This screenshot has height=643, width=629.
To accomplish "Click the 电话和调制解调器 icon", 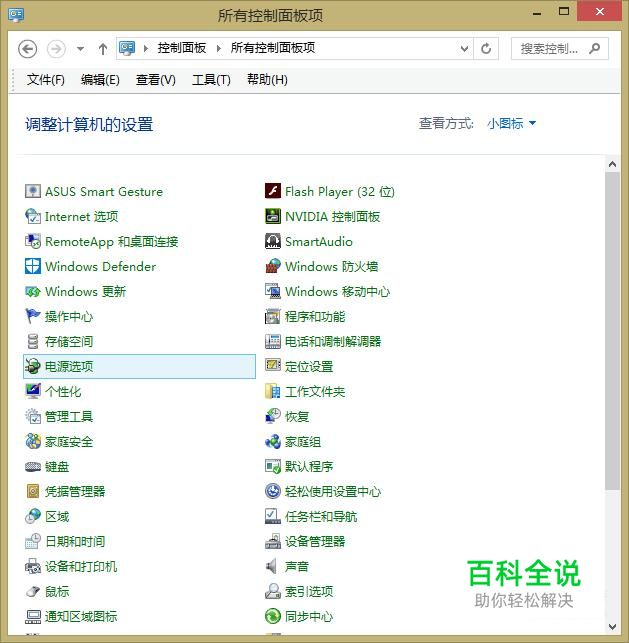I will [273, 341].
